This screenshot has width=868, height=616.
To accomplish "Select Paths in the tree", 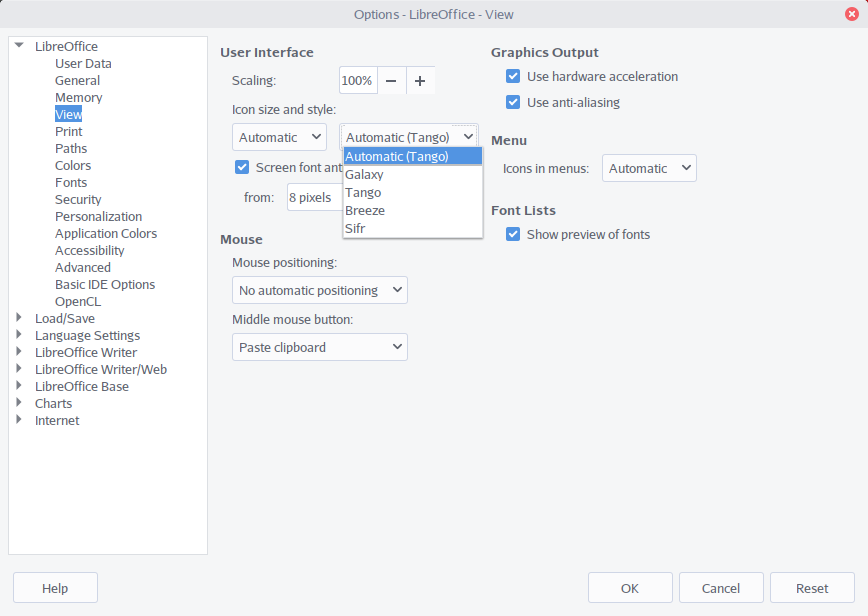I will pyautogui.click(x=71, y=149).
